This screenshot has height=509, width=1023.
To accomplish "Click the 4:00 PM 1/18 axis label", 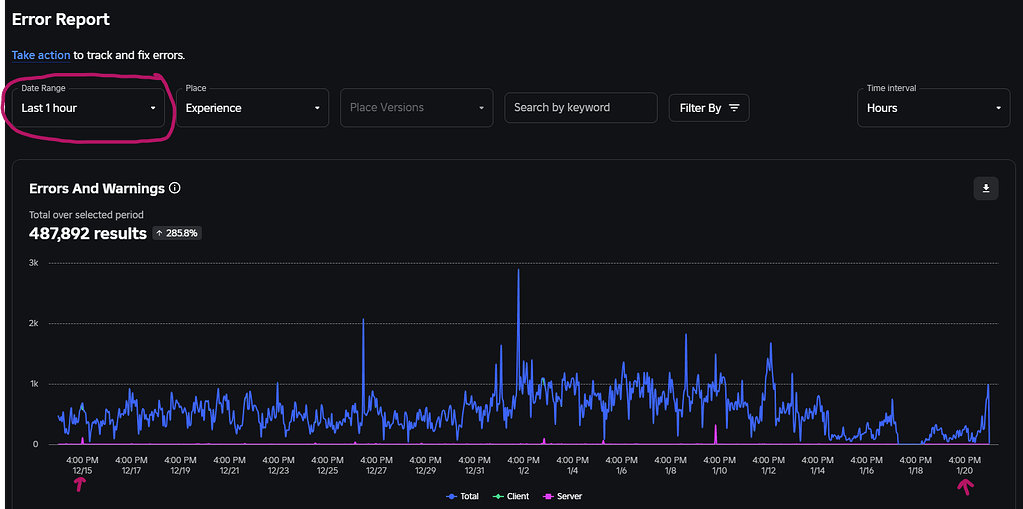I will [915, 465].
